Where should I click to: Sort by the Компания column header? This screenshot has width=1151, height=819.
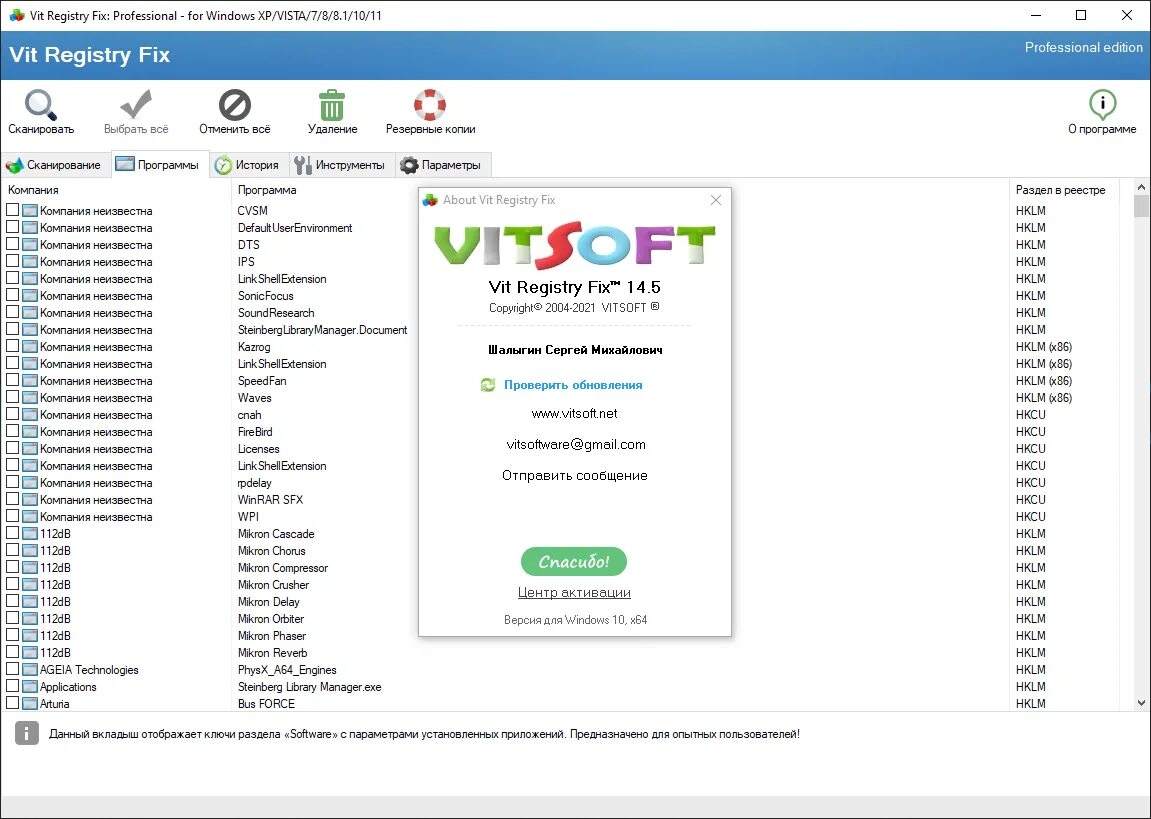[116, 190]
